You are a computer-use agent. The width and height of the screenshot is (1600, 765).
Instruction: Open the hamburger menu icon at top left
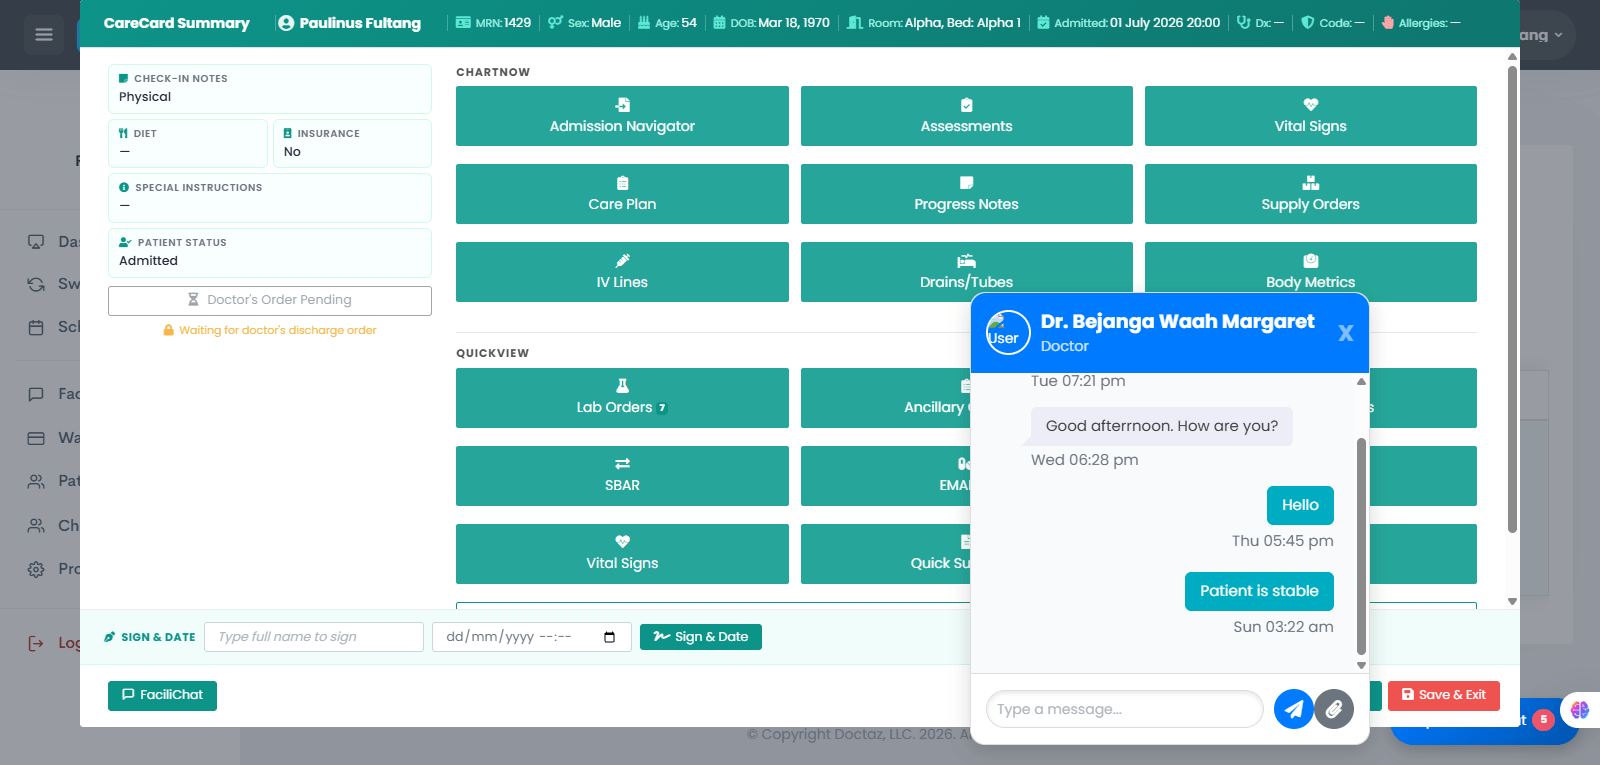(x=43, y=35)
